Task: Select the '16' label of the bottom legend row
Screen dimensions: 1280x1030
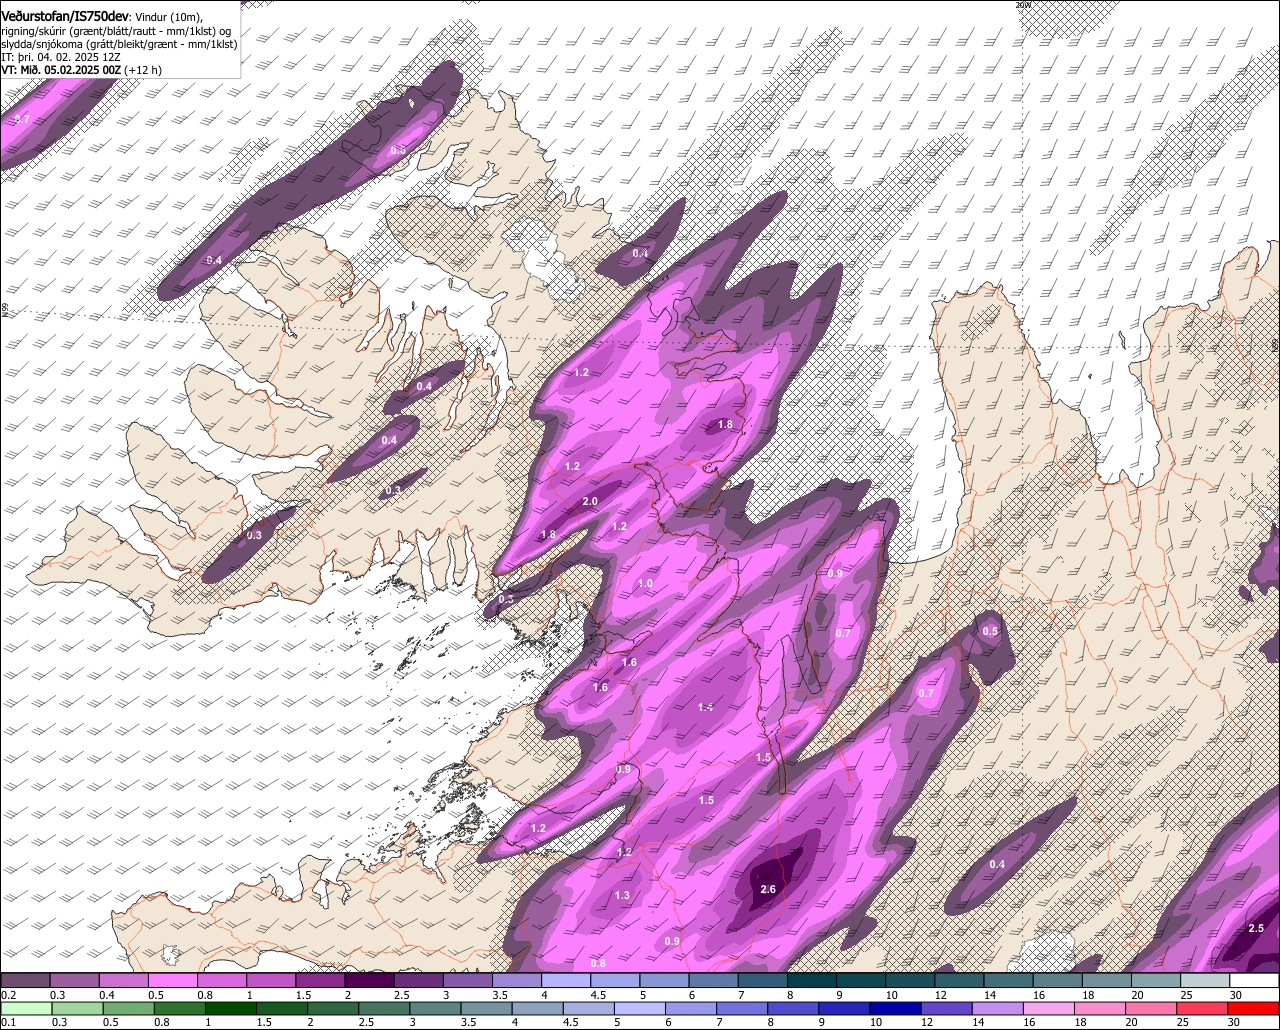Action: (x=1031, y=1023)
